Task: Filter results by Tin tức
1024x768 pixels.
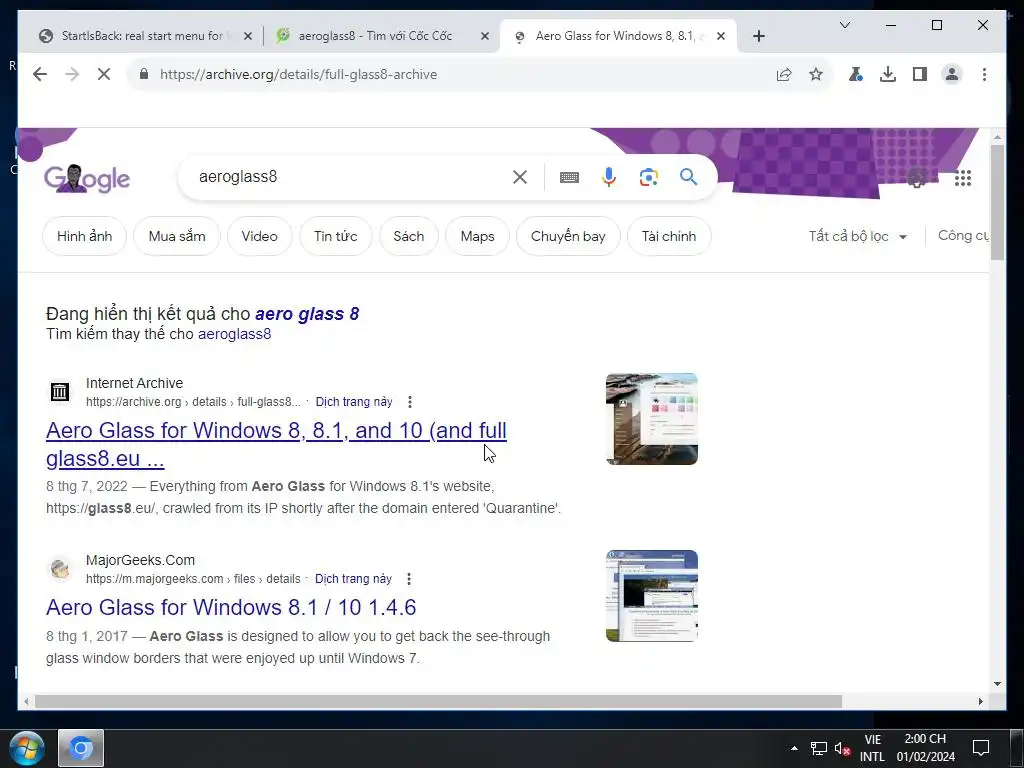Action: click(336, 236)
